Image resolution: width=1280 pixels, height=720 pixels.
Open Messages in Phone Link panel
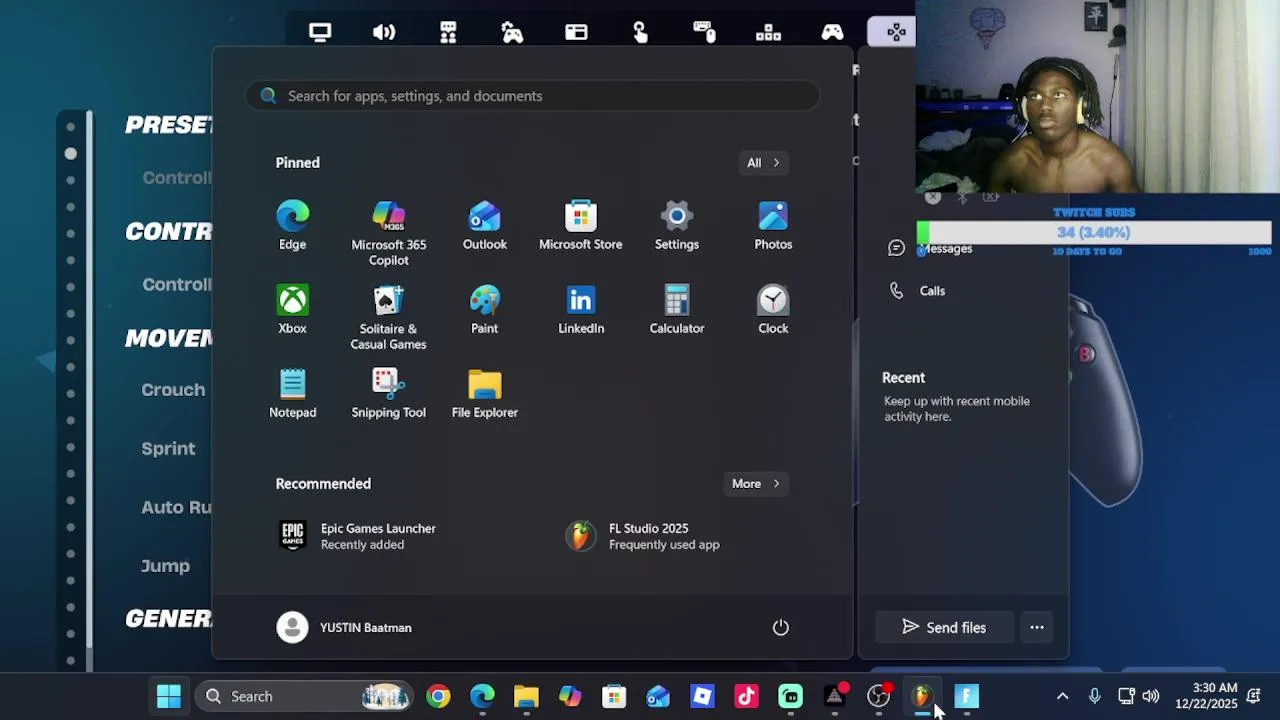coord(930,248)
